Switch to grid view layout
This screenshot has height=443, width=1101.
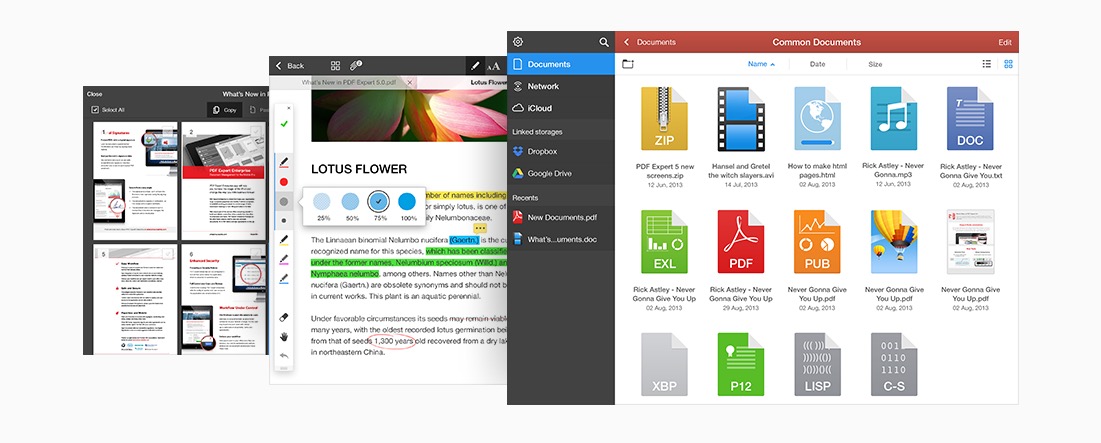tap(1008, 64)
